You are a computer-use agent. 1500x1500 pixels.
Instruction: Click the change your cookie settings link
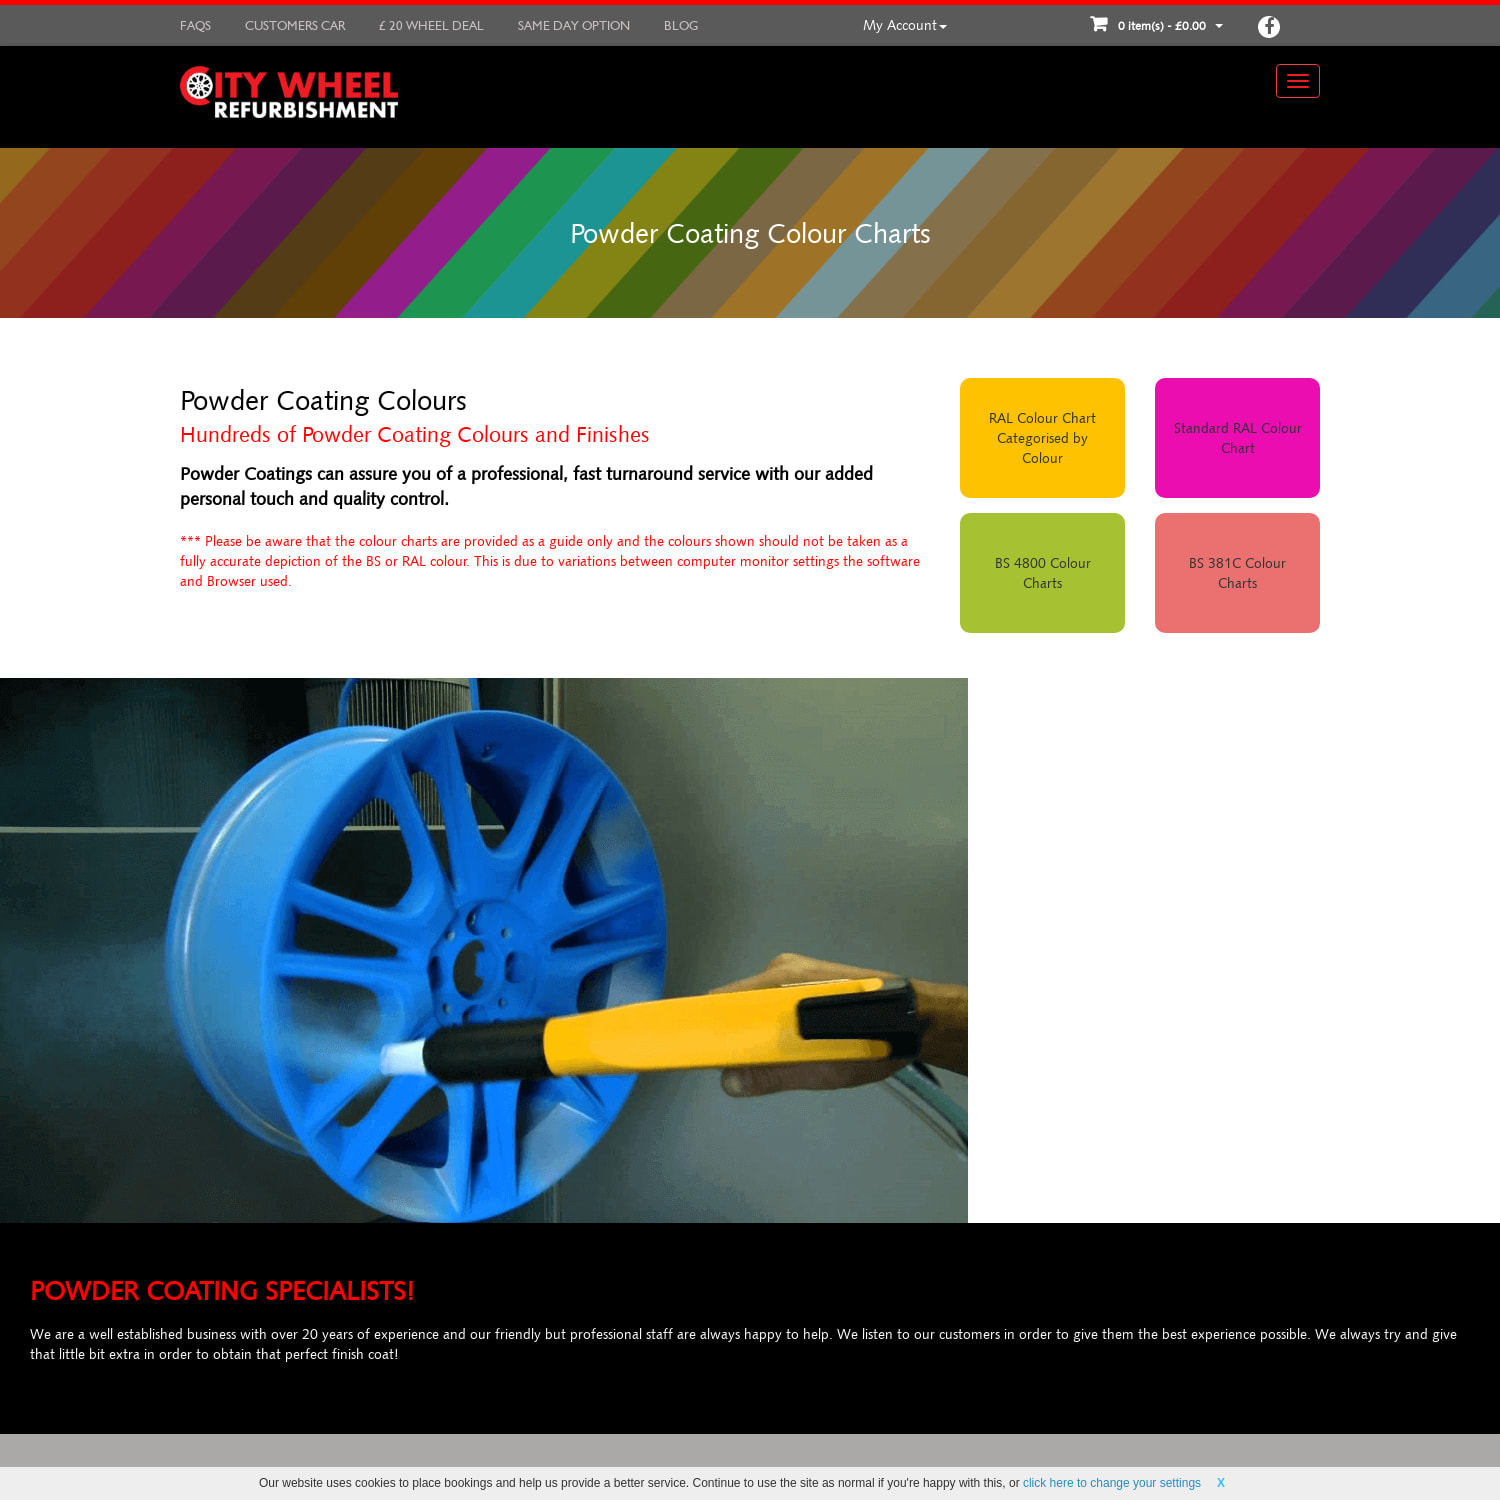(x=1111, y=1482)
